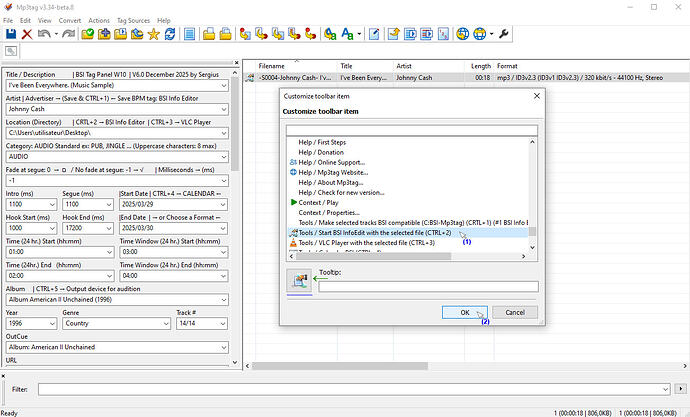Open the Tag Sources menu
This screenshot has width=690, height=417.
tap(133, 20)
